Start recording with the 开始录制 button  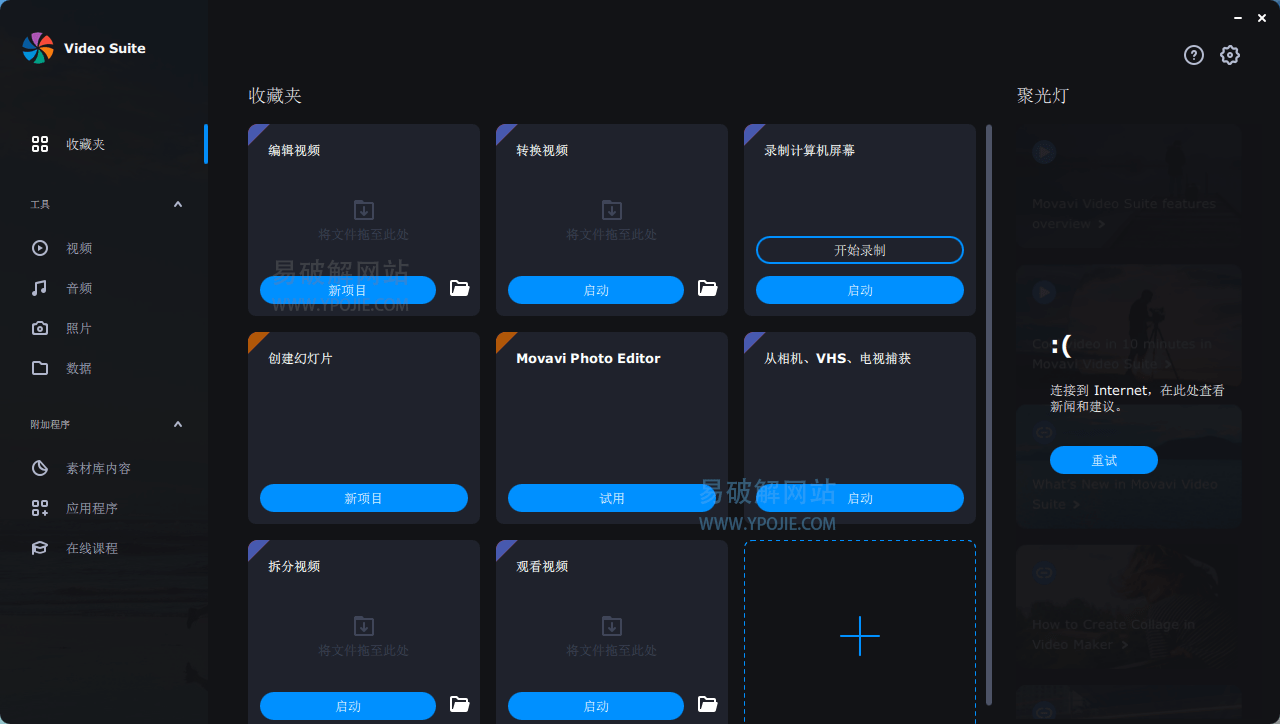pos(860,250)
